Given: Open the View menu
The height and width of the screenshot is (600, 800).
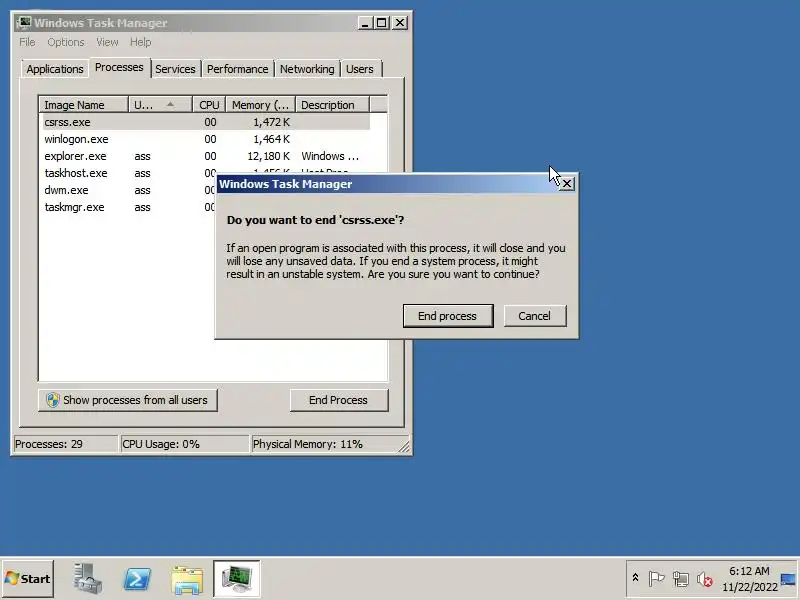Looking at the screenshot, I should click(x=107, y=42).
